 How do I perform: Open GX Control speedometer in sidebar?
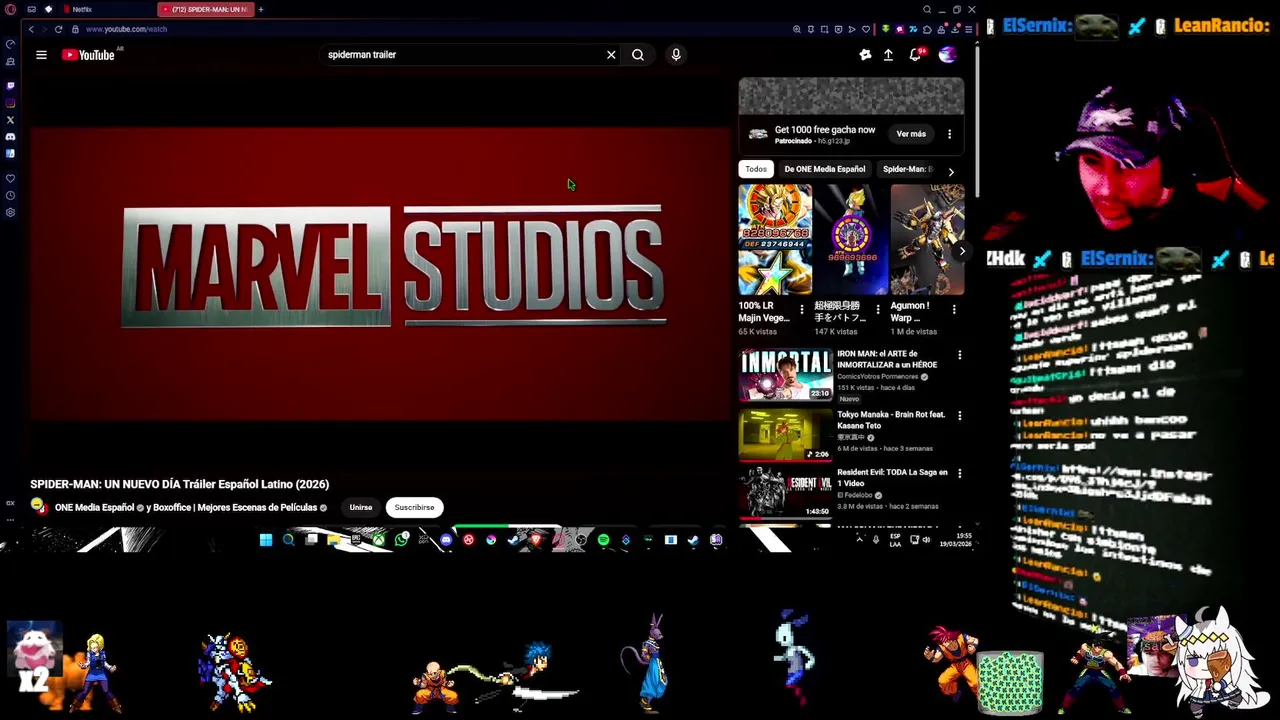(10, 44)
